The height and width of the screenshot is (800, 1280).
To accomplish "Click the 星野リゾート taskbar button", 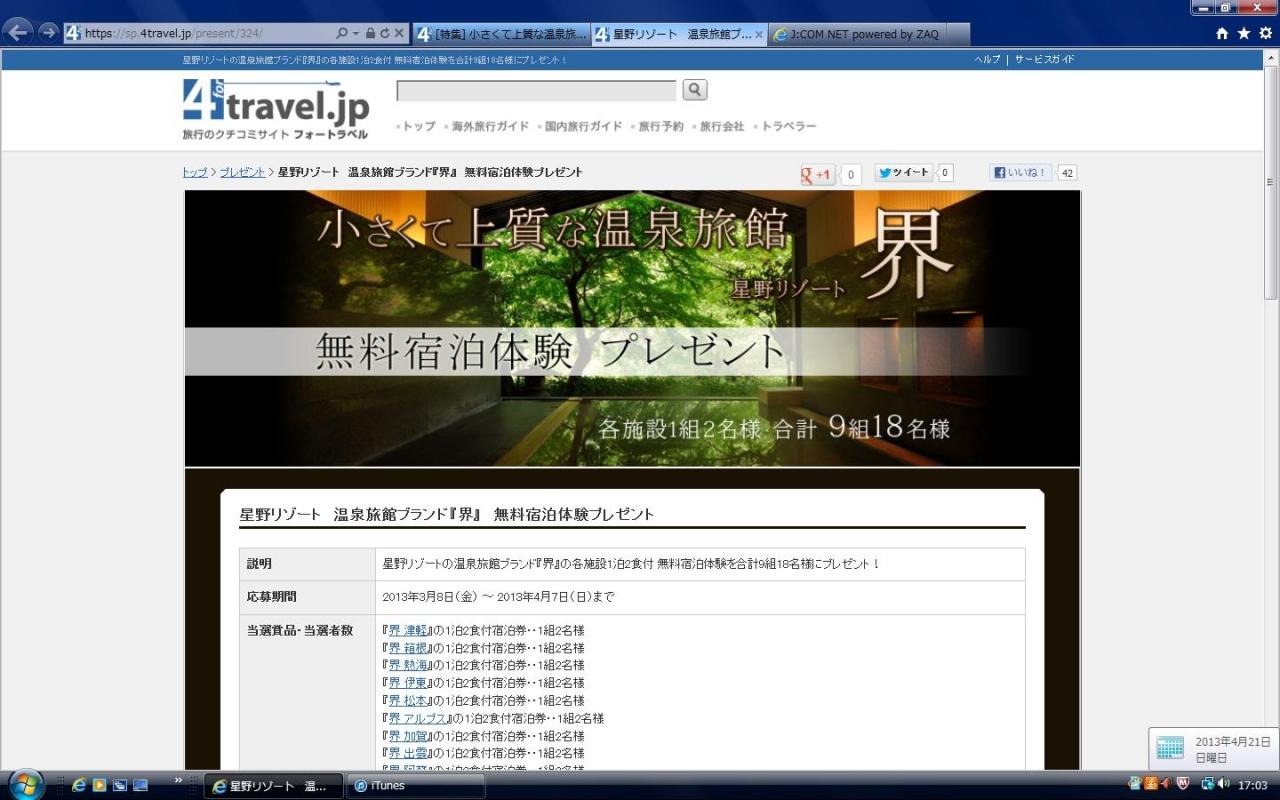I will coord(273,786).
